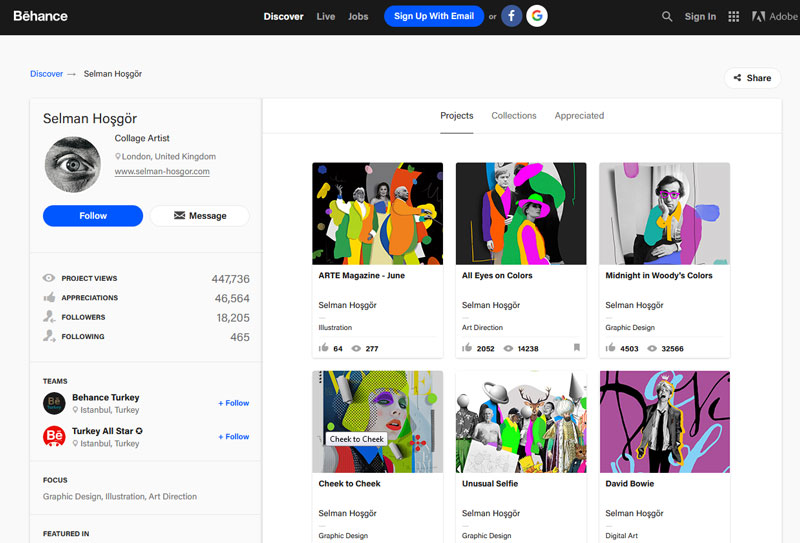Click the Graphic Design category under Midnight in Woody's Colors
Screen dimensions: 800x543
click(630, 328)
